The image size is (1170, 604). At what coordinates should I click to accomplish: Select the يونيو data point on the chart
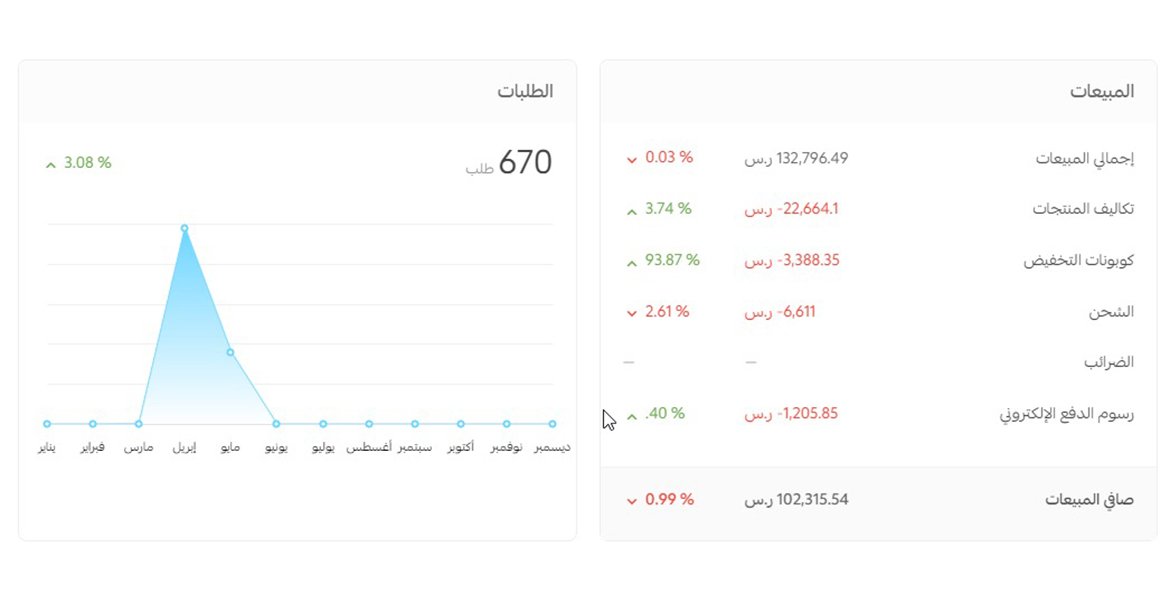click(x=276, y=424)
